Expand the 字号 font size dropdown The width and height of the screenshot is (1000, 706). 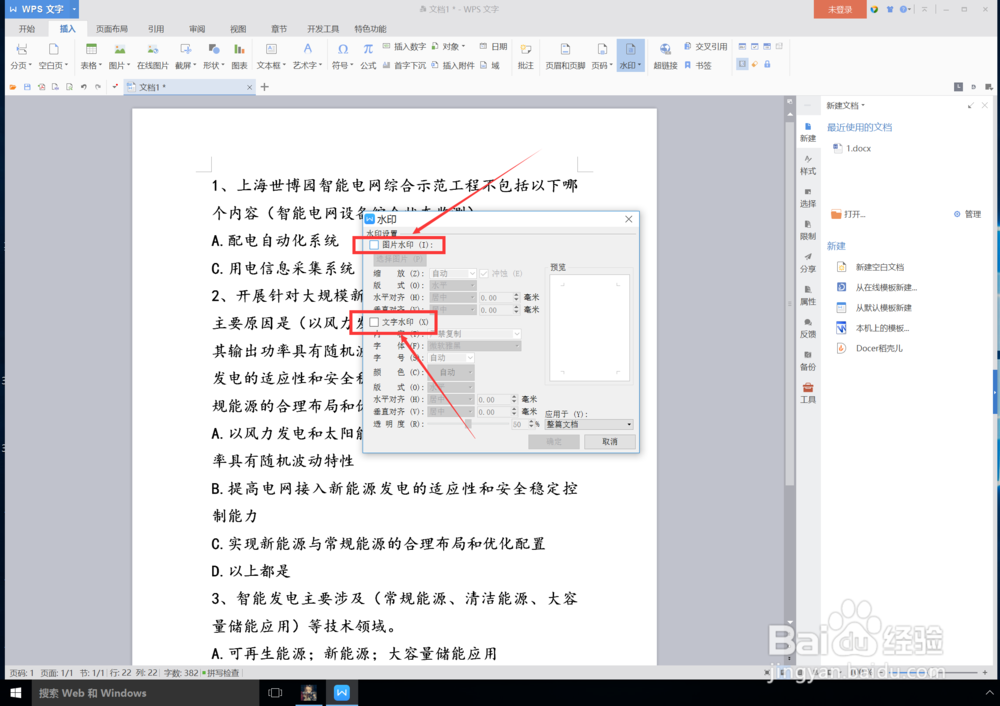(x=469, y=358)
